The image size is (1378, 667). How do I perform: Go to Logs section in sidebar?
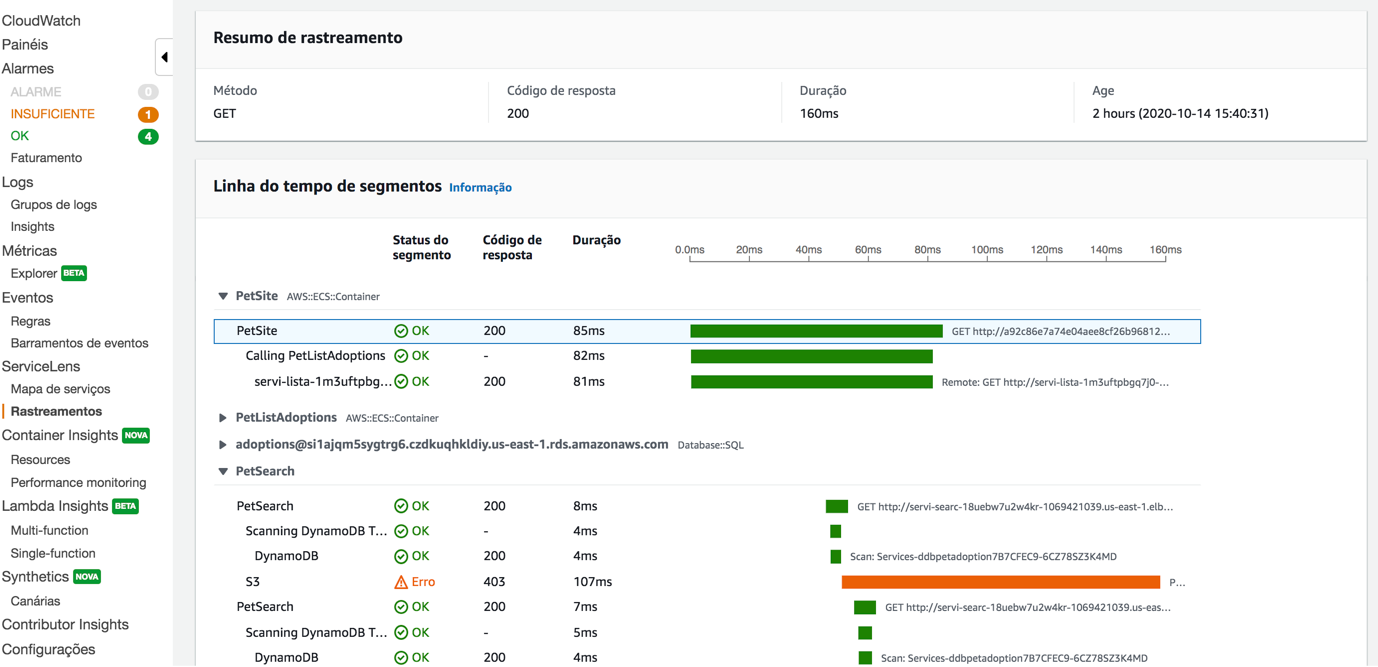[17, 182]
